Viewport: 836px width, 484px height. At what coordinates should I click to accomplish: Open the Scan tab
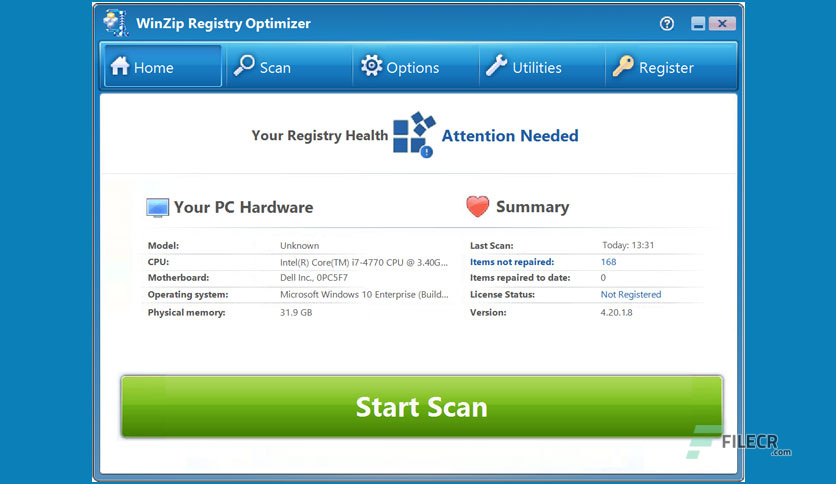click(288, 66)
